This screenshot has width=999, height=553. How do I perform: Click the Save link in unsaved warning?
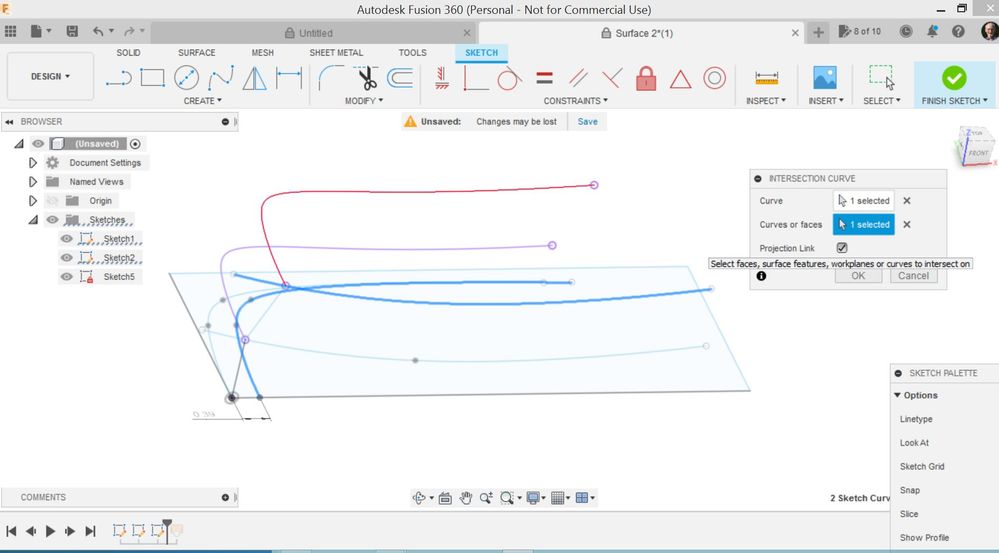pos(587,122)
